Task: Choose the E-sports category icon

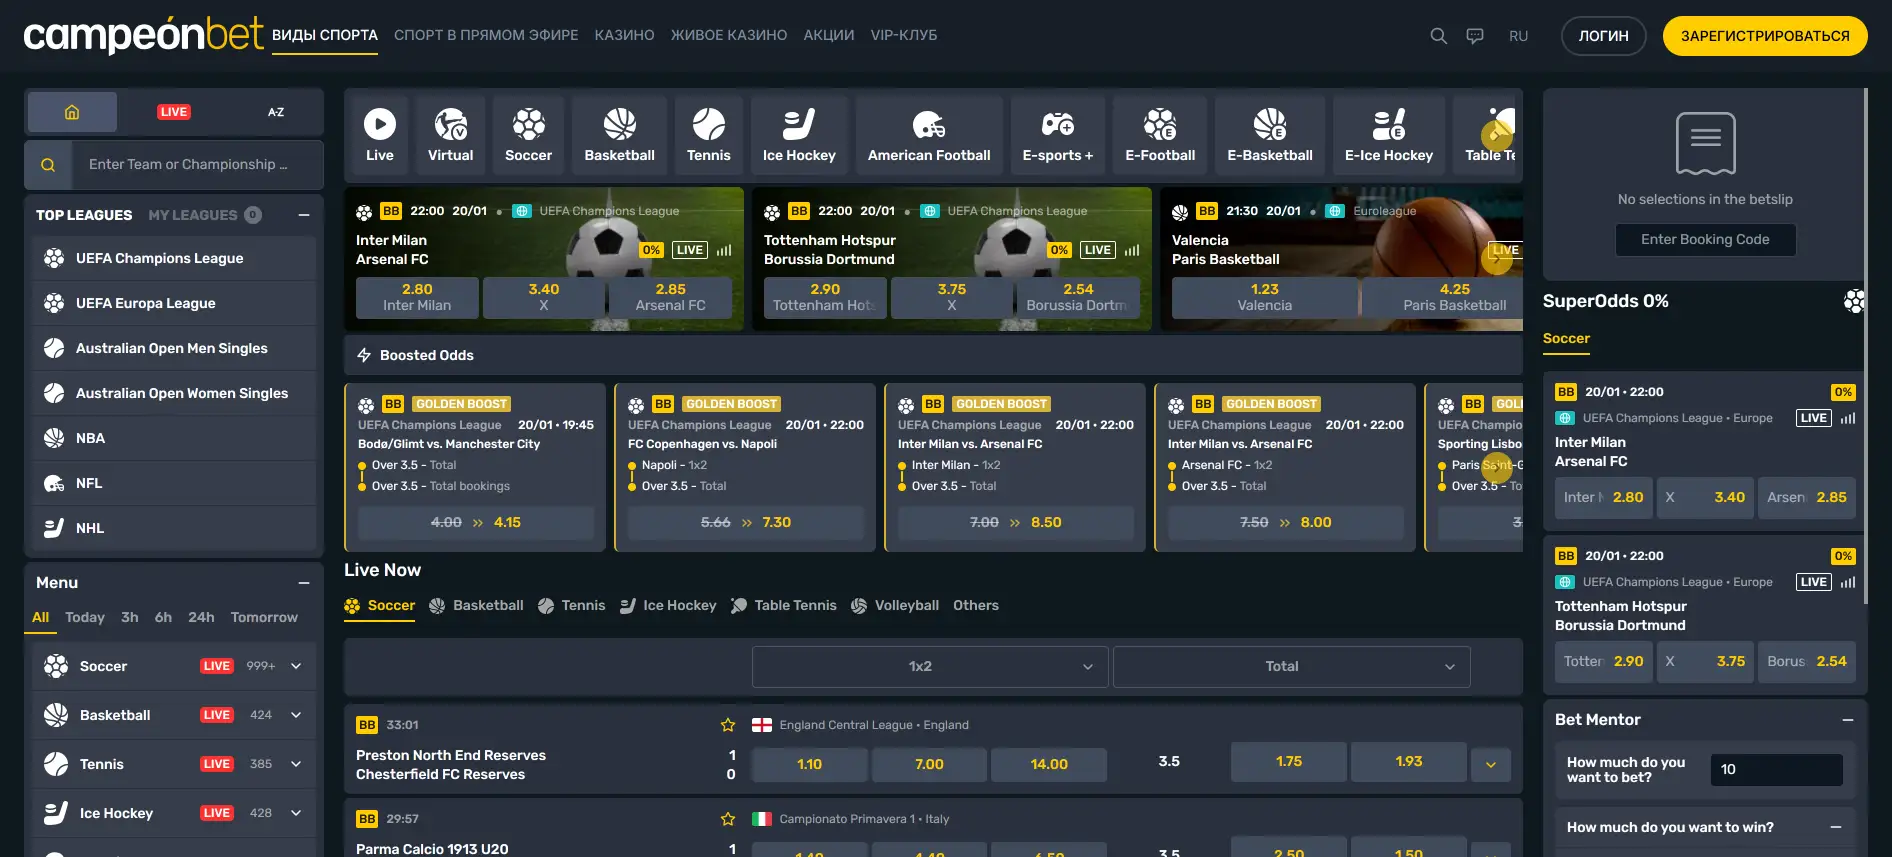Action: click(1057, 135)
